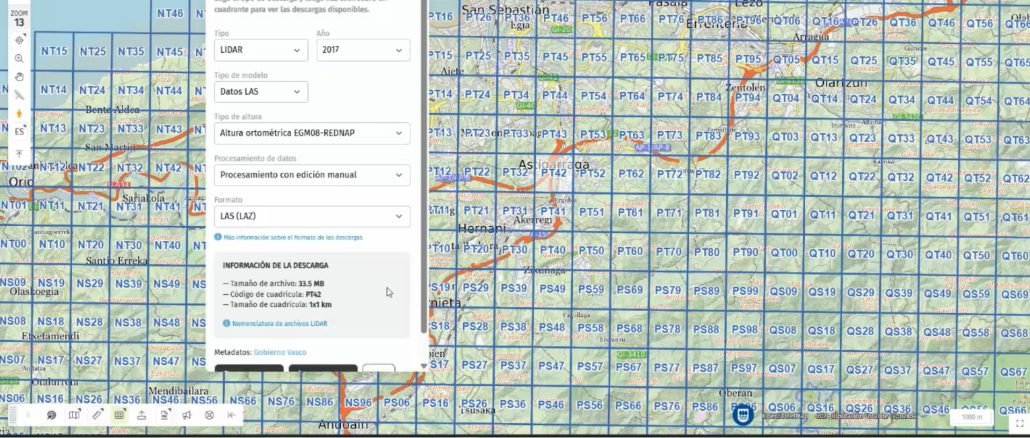
Task: Open the draw pencil tool
Action: point(97,415)
